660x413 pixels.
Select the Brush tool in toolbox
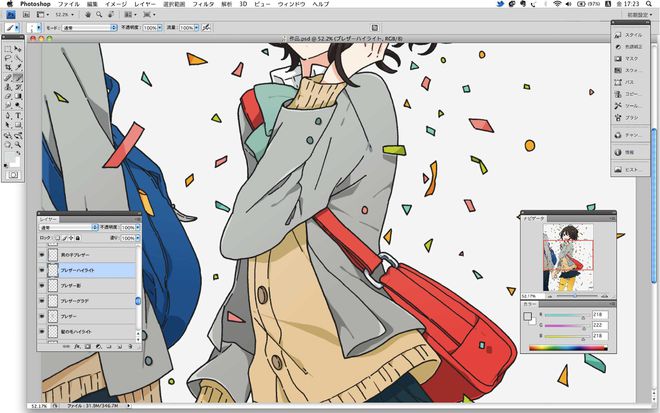point(18,77)
